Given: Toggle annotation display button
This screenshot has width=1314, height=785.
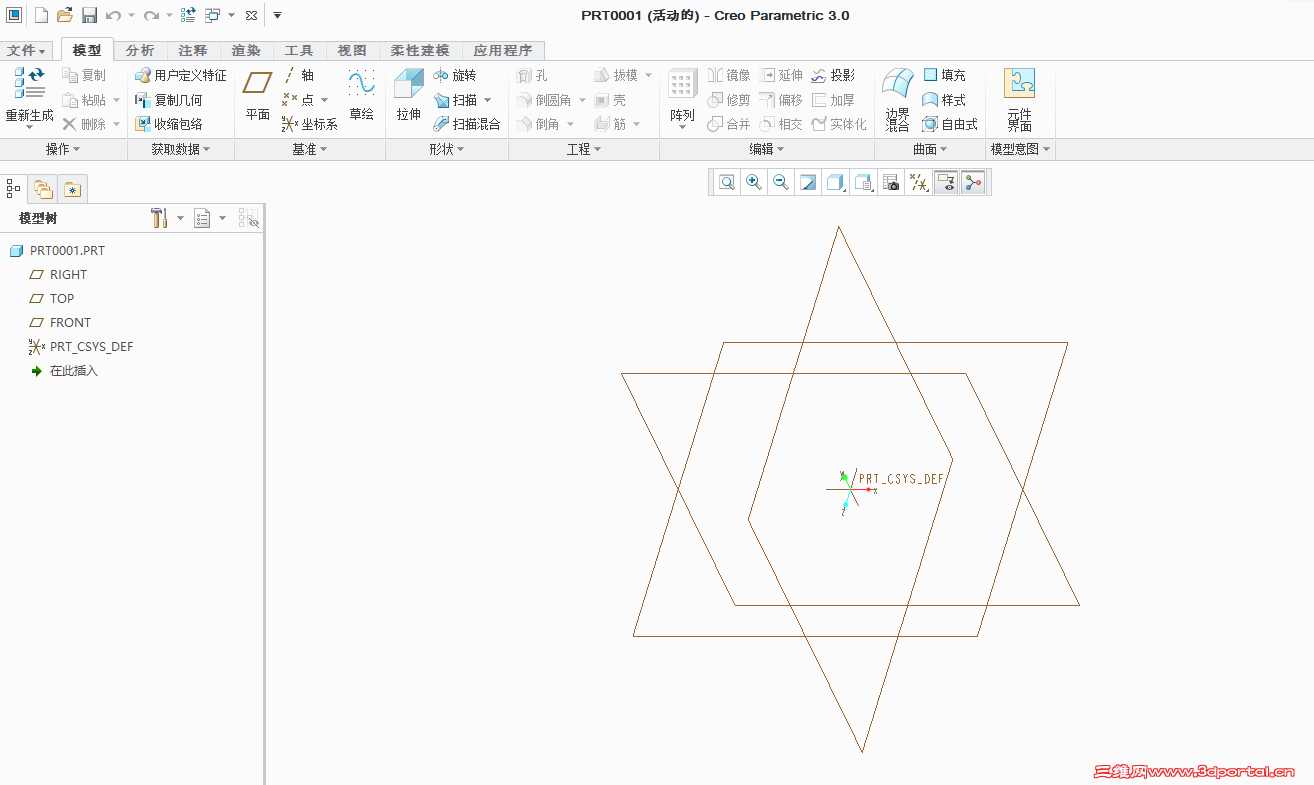Looking at the screenshot, I should pyautogui.click(x=946, y=182).
